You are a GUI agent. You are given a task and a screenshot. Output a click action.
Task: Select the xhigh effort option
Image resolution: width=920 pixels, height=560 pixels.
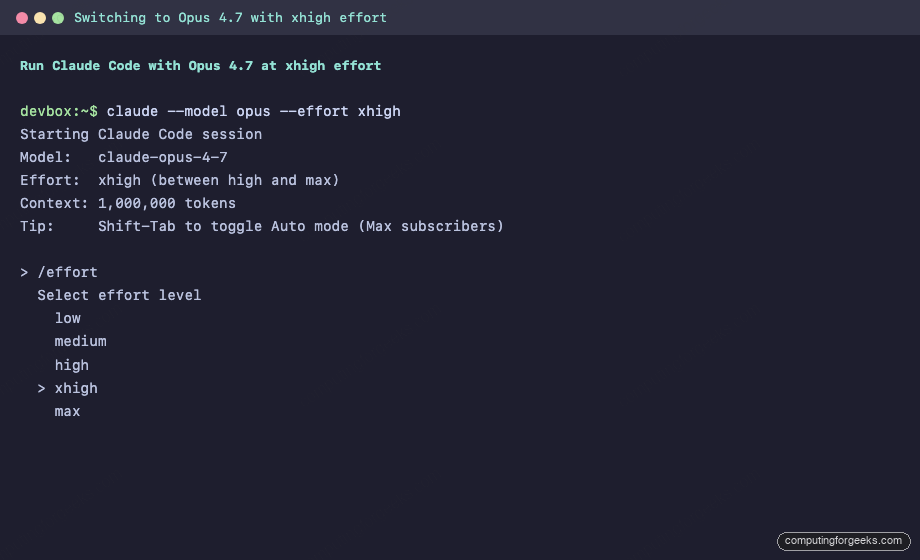pyautogui.click(x=76, y=388)
